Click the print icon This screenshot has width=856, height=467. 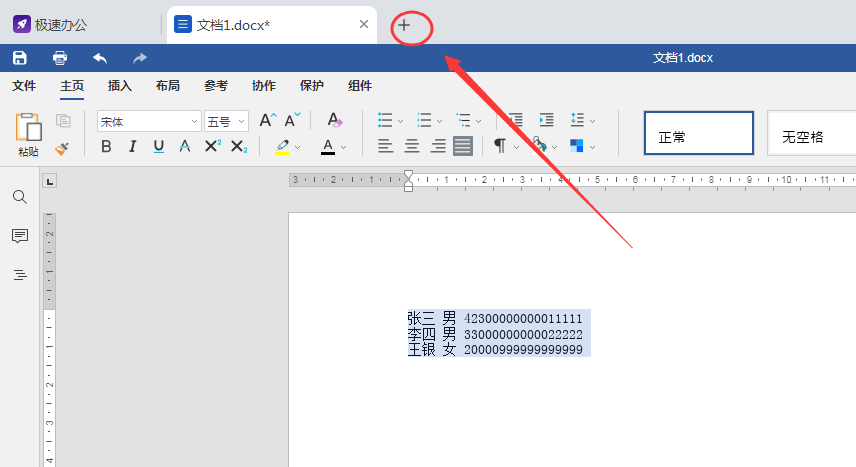click(x=60, y=58)
